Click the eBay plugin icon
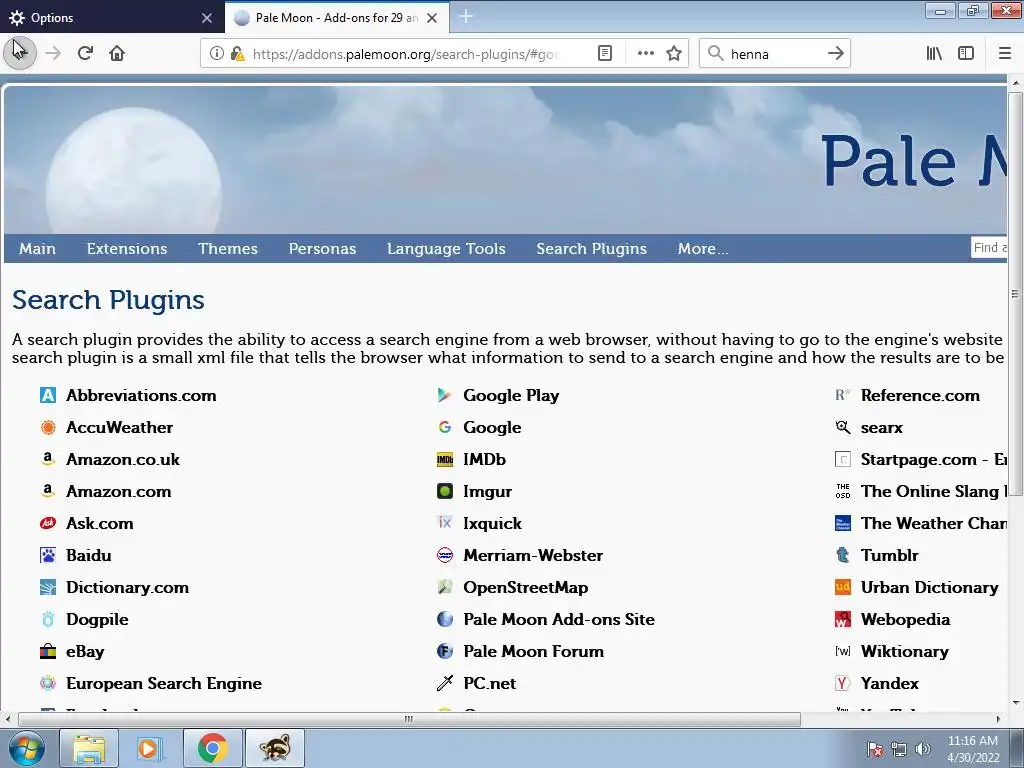Viewport: 1024px width, 768px height. tap(48, 651)
